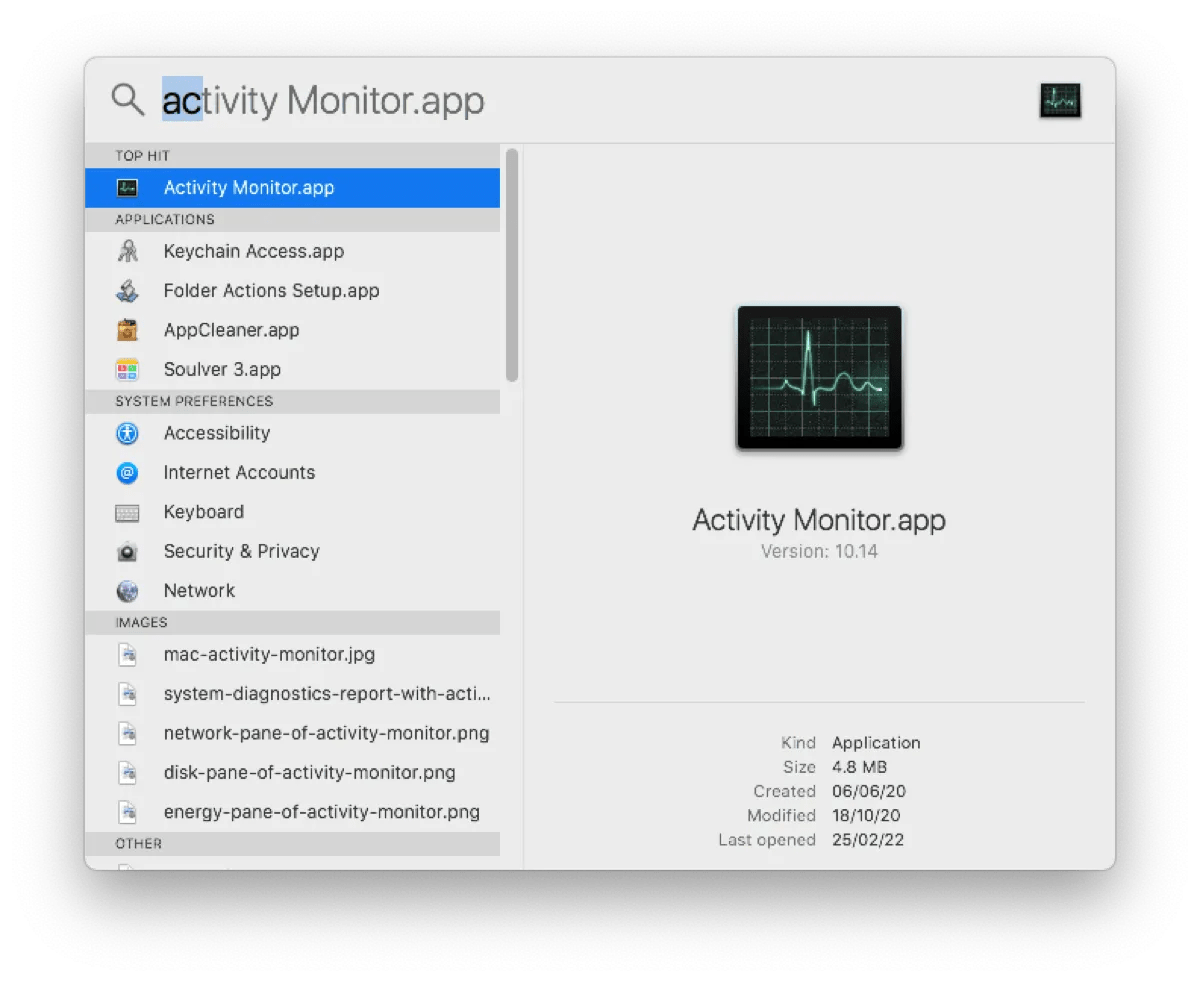
Task: Click the Security & Privacy lock icon
Action: click(127, 551)
